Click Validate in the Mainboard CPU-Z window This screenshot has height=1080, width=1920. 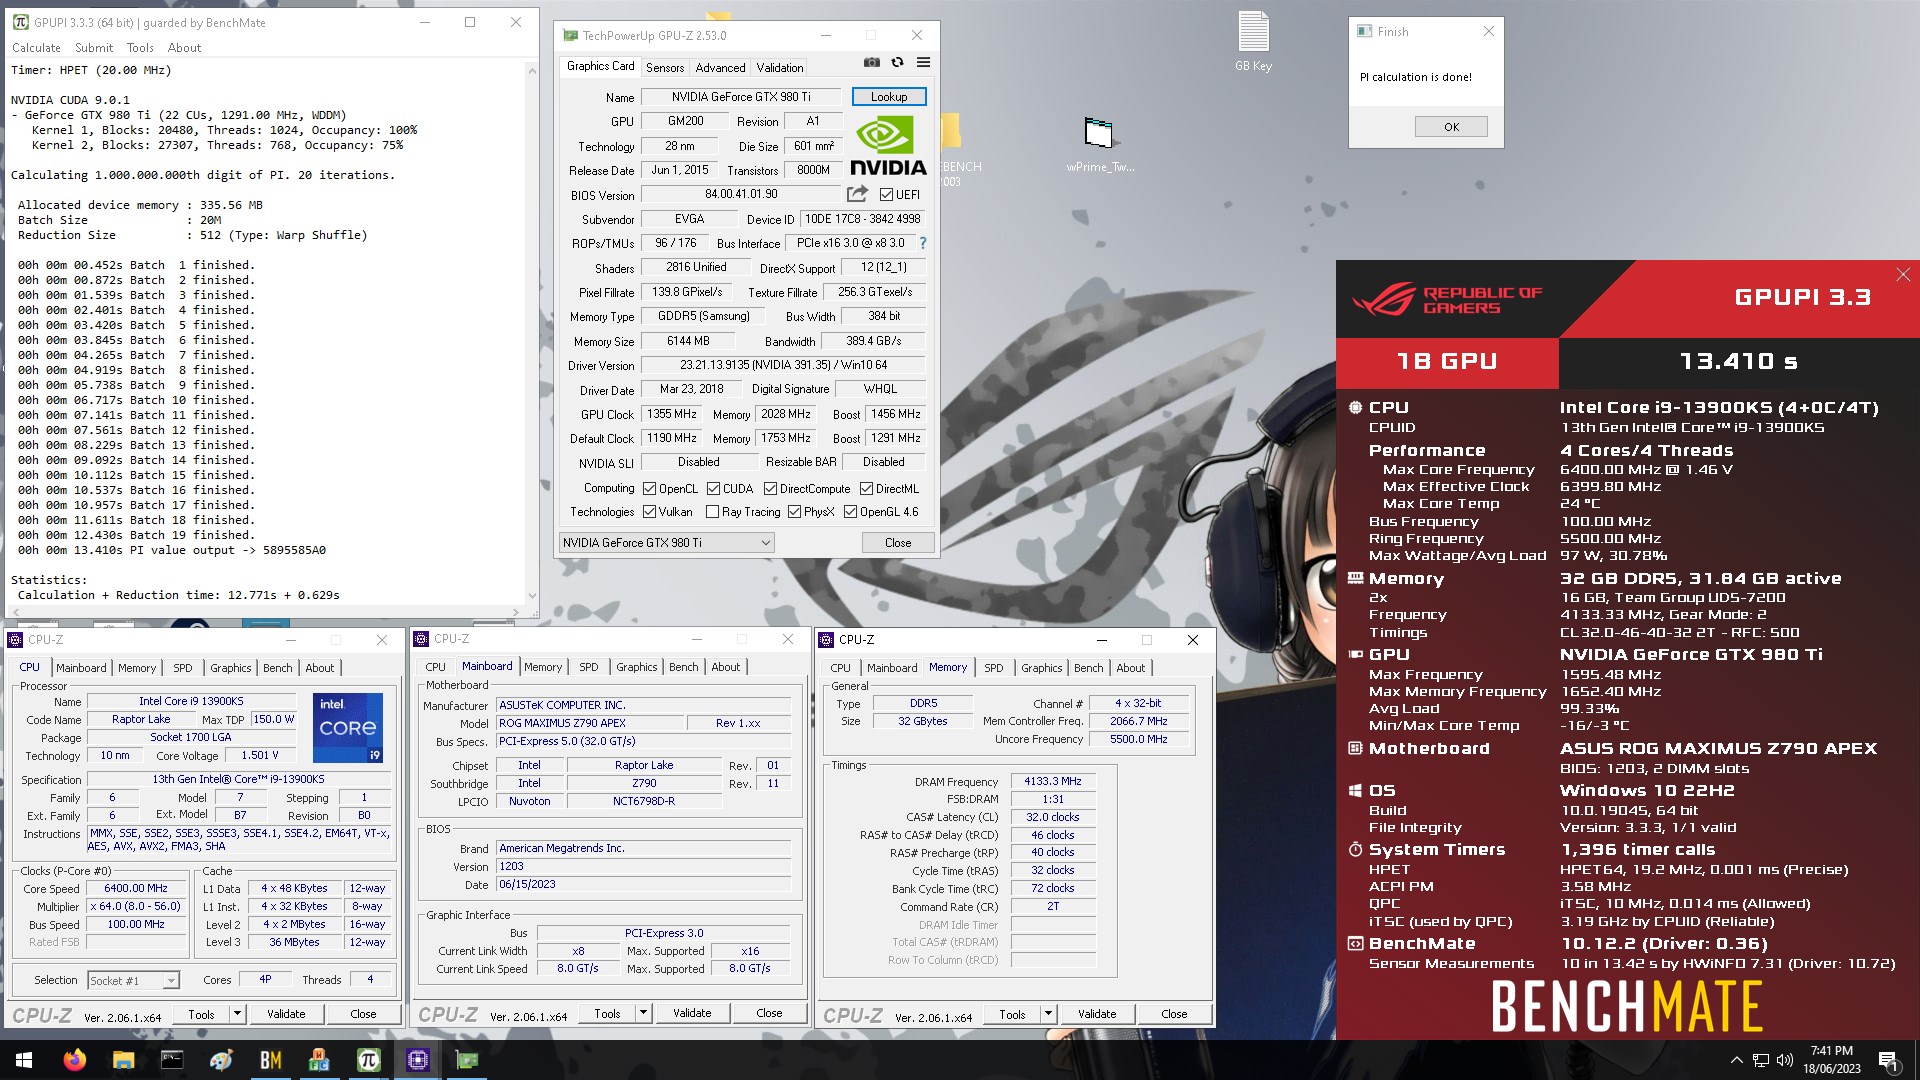click(692, 1013)
